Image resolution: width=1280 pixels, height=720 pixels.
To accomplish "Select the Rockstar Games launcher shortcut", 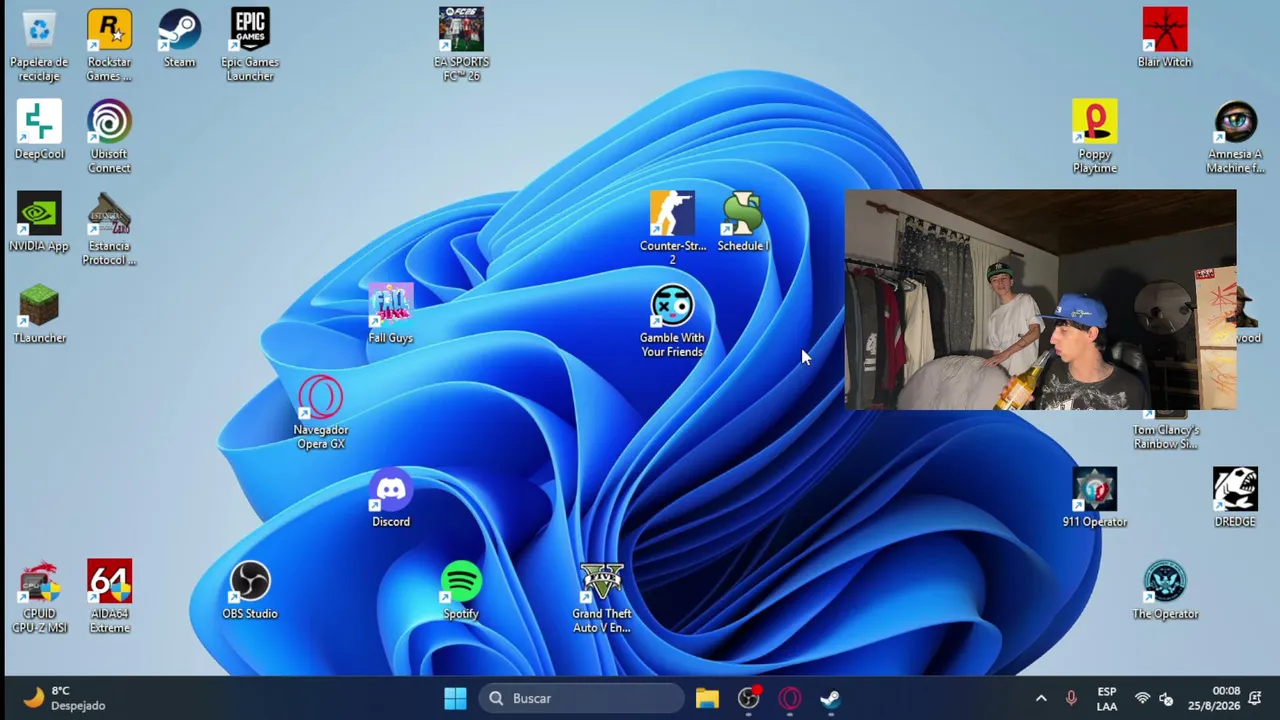I will (x=109, y=46).
